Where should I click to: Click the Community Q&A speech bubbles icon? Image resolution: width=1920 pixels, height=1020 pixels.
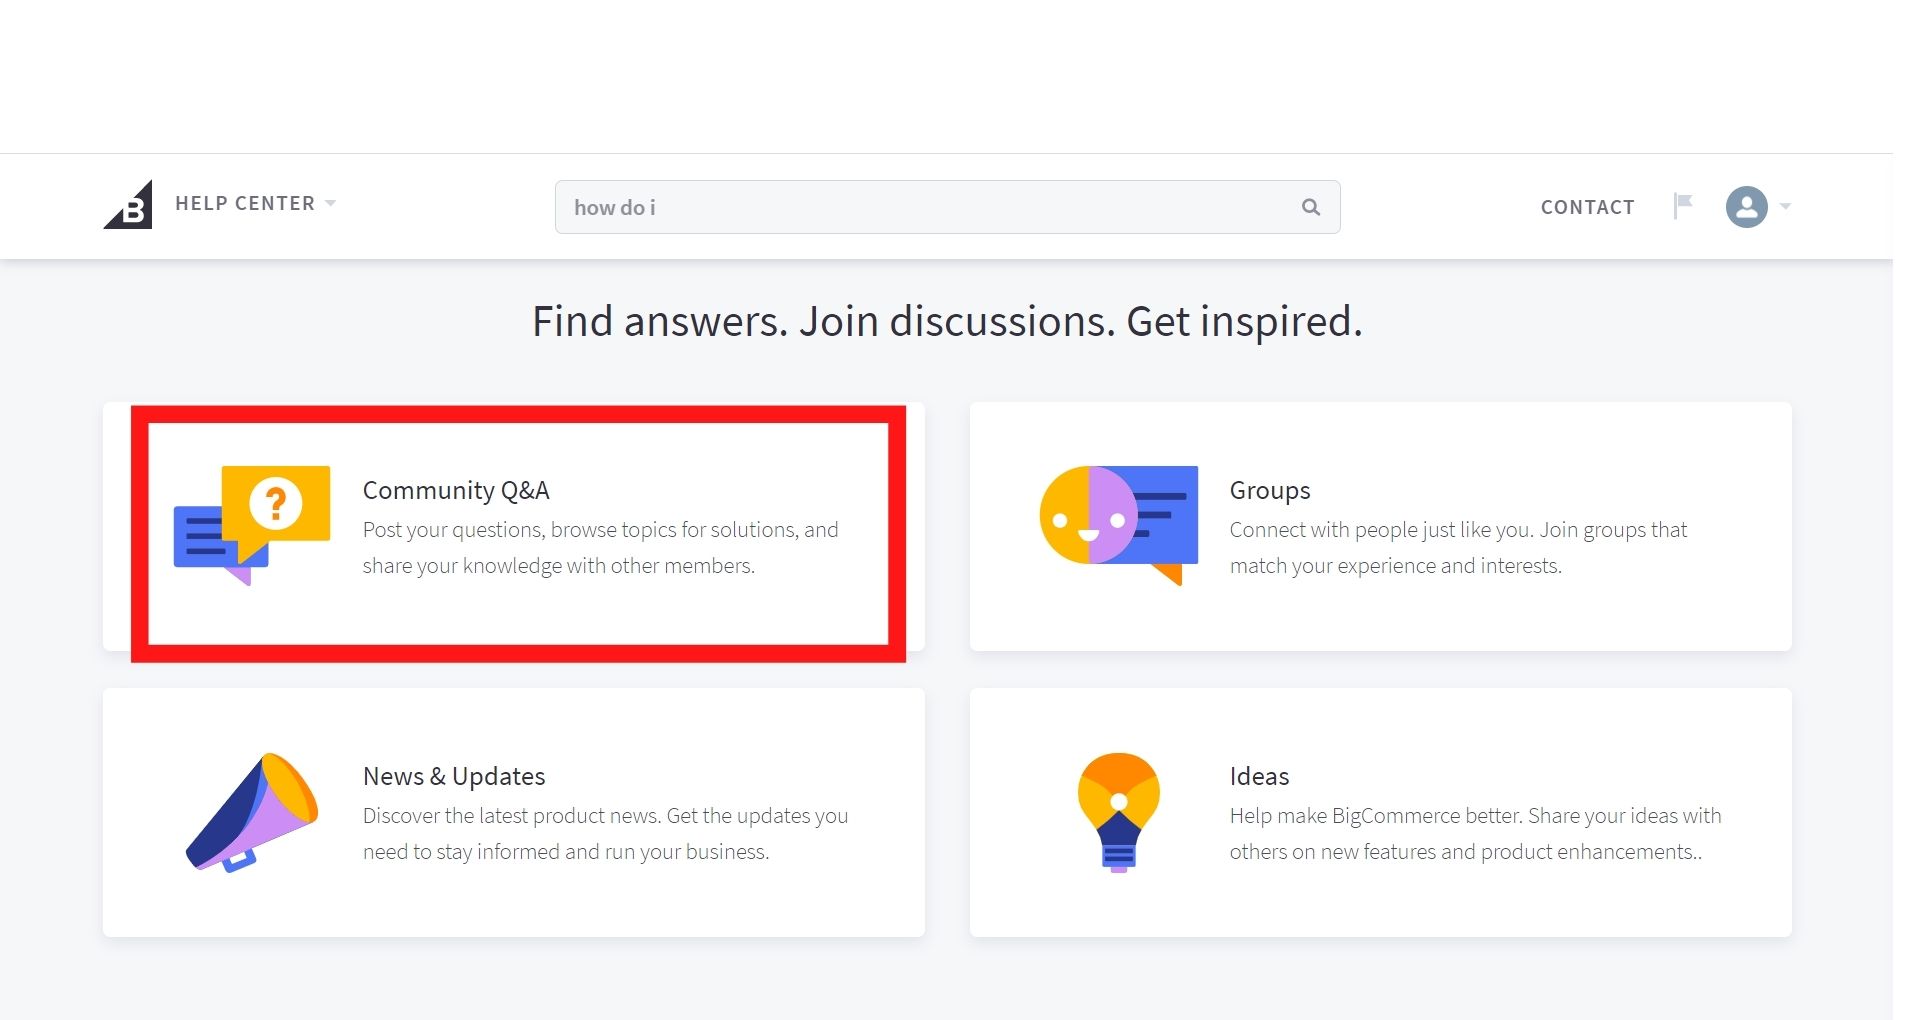pos(252,524)
